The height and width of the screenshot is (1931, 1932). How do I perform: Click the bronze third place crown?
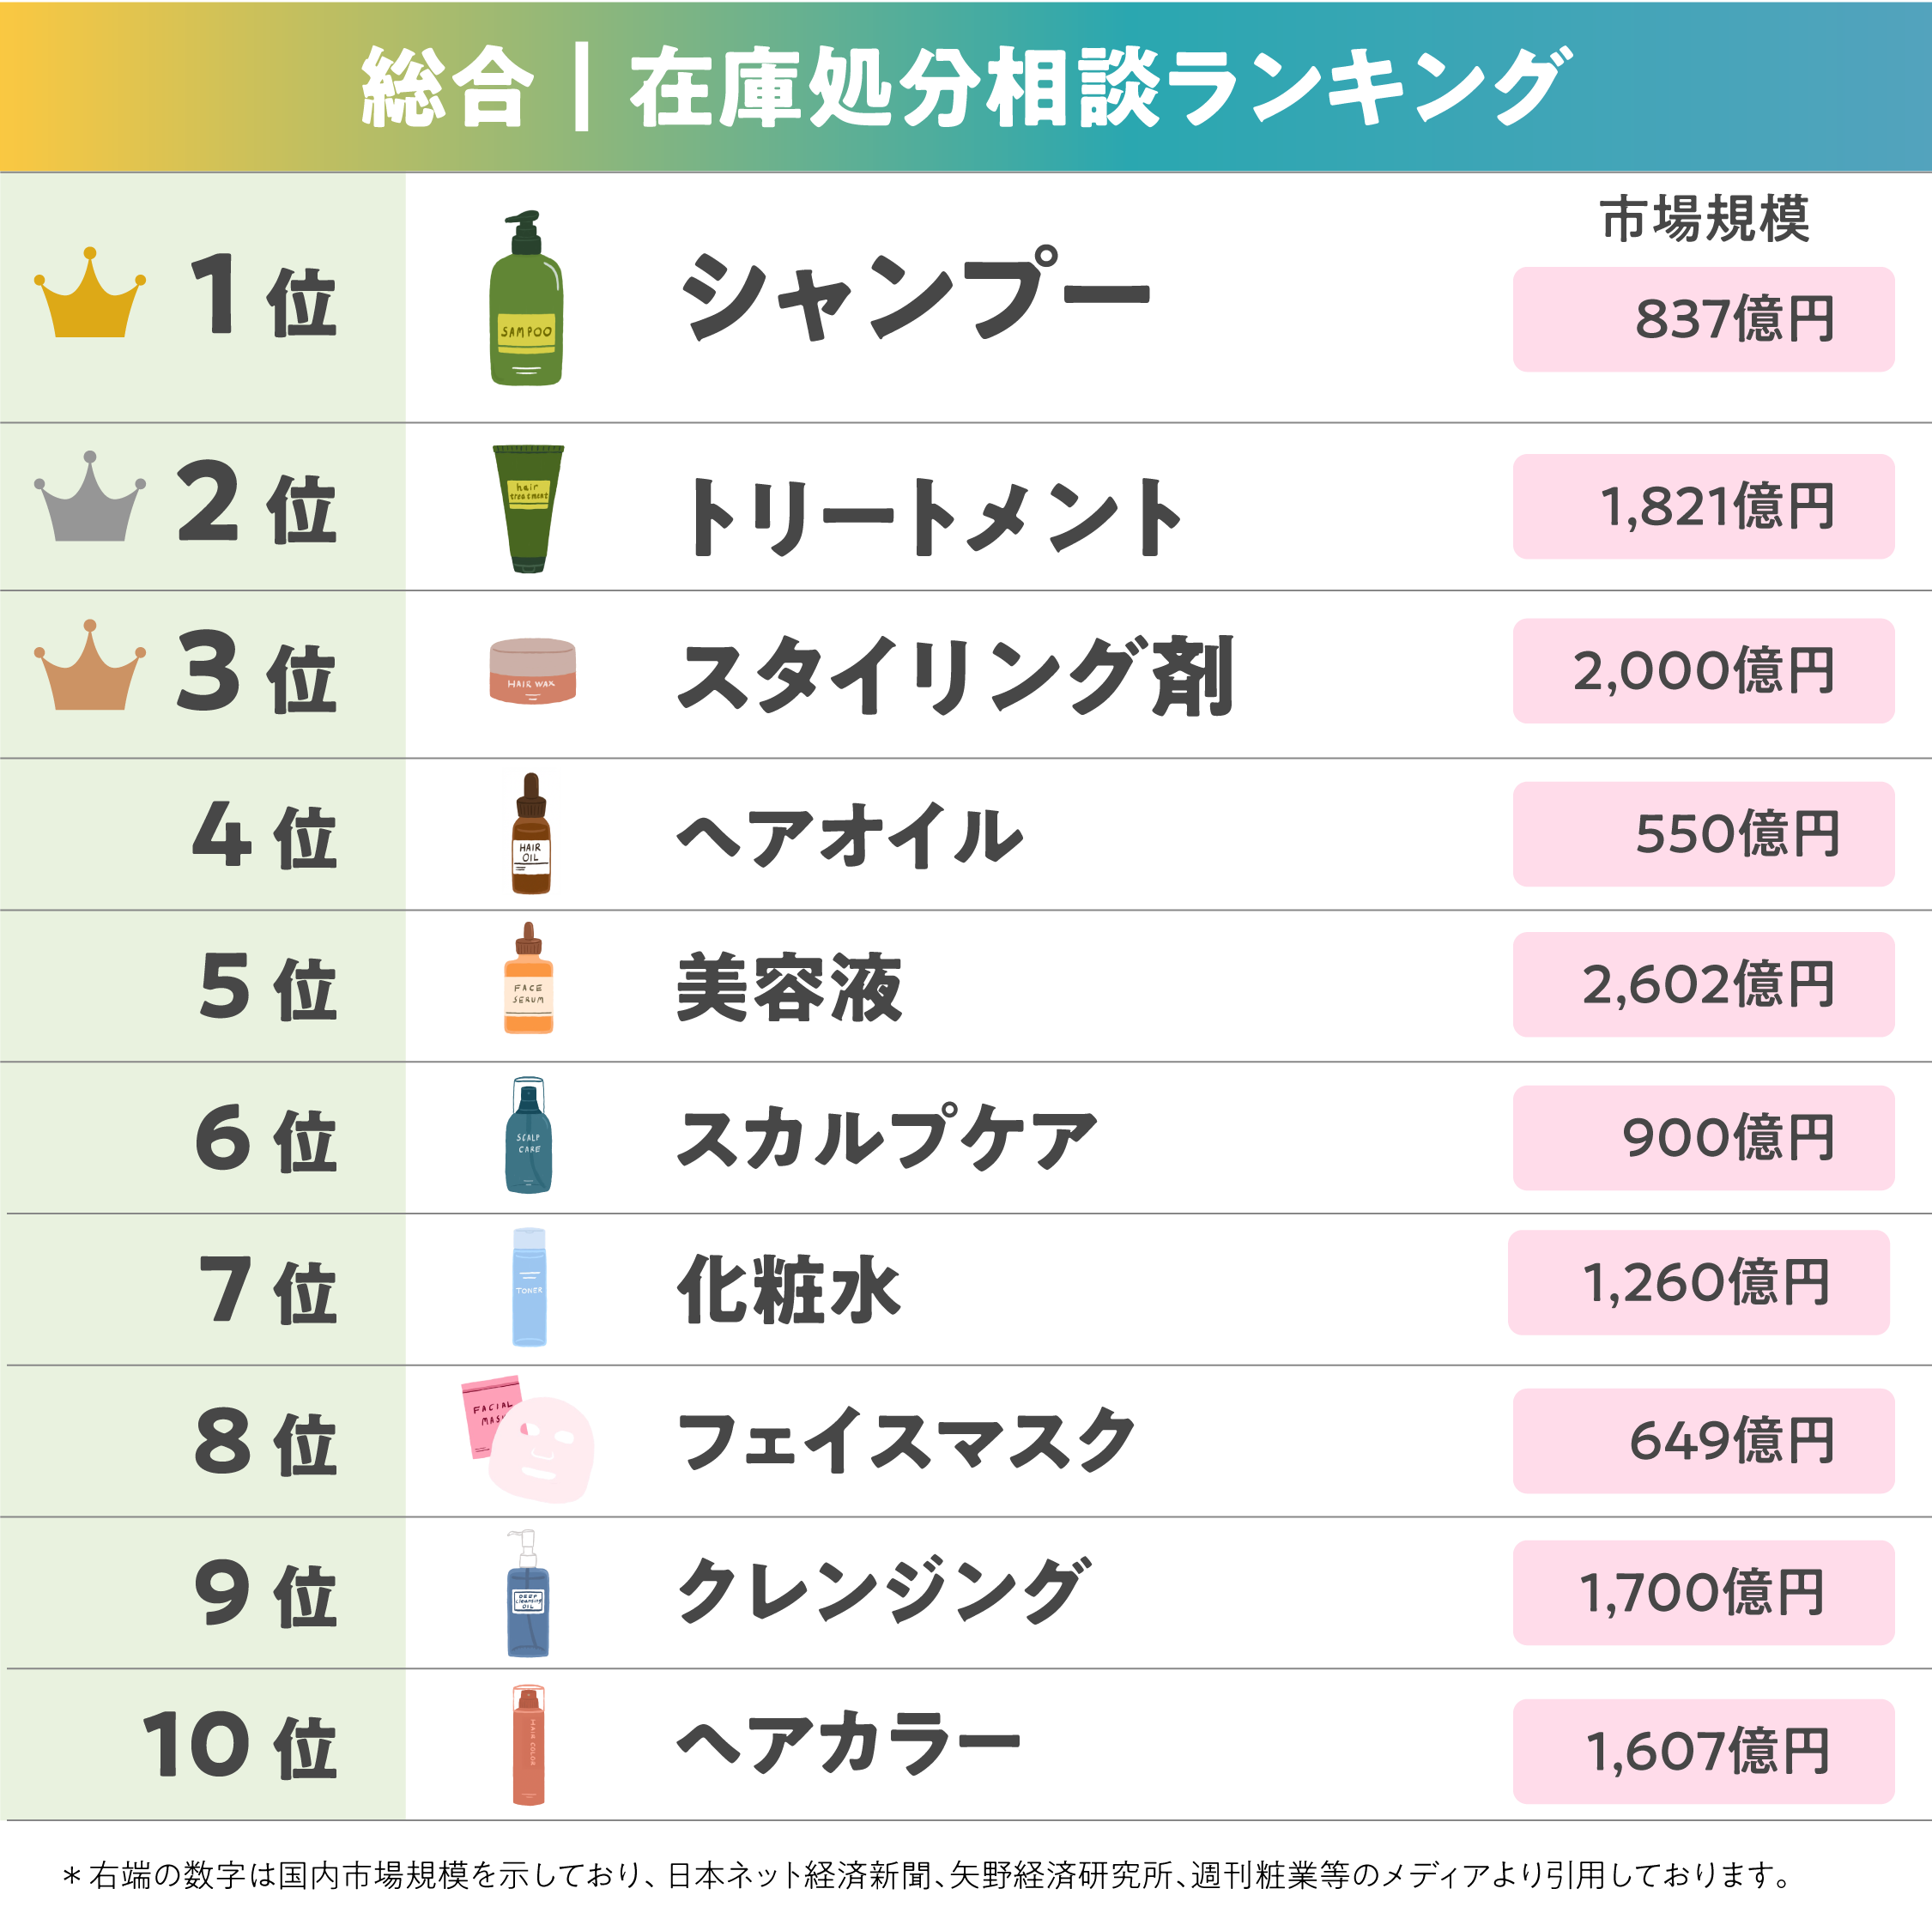(90, 668)
